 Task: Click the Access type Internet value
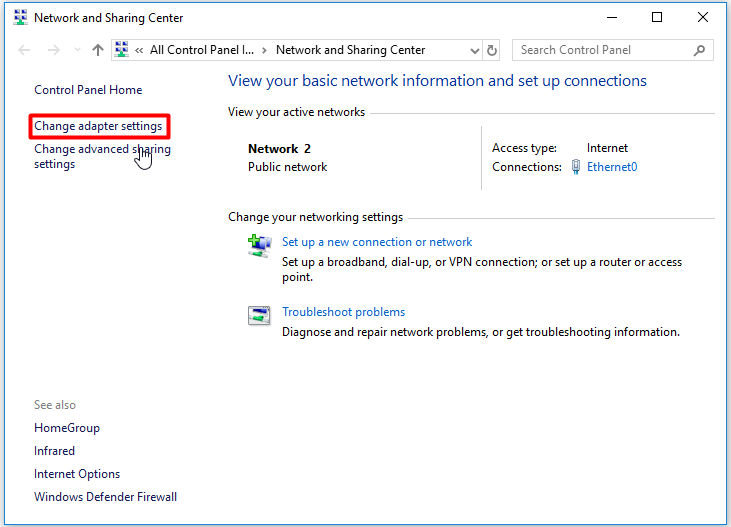(x=607, y=148)
